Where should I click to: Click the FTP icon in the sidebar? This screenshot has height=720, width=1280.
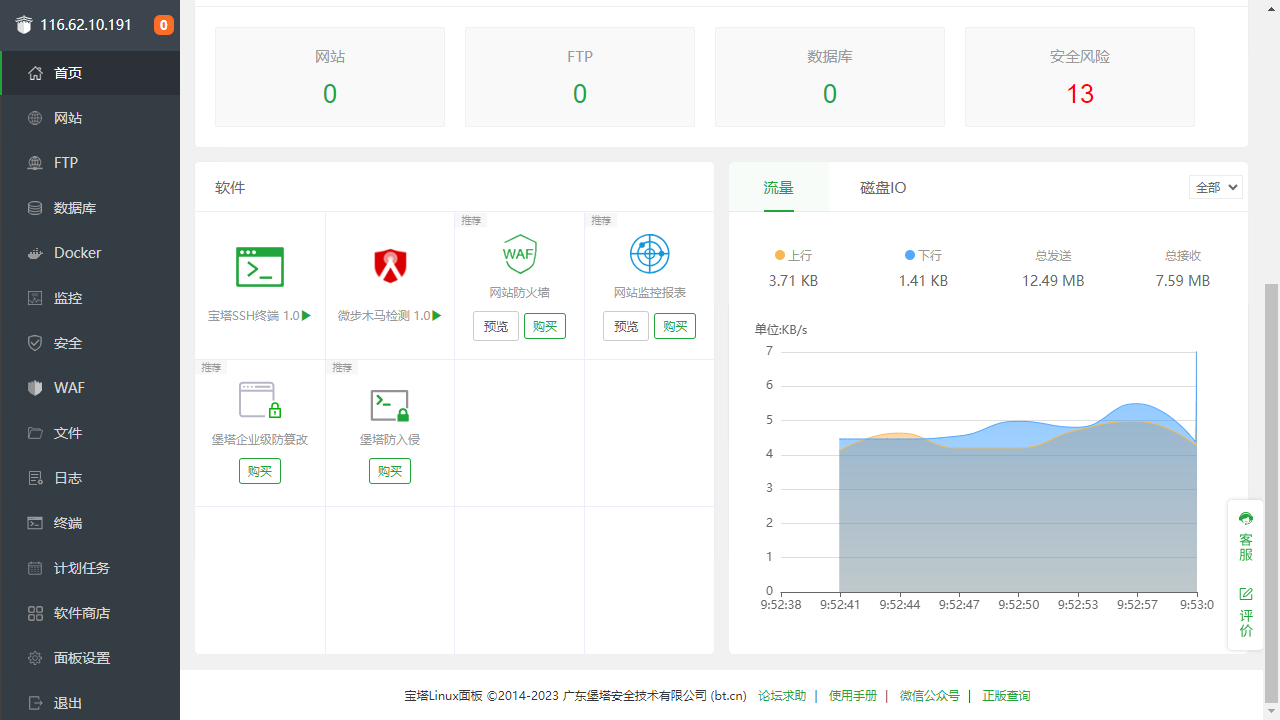point(35,163)
